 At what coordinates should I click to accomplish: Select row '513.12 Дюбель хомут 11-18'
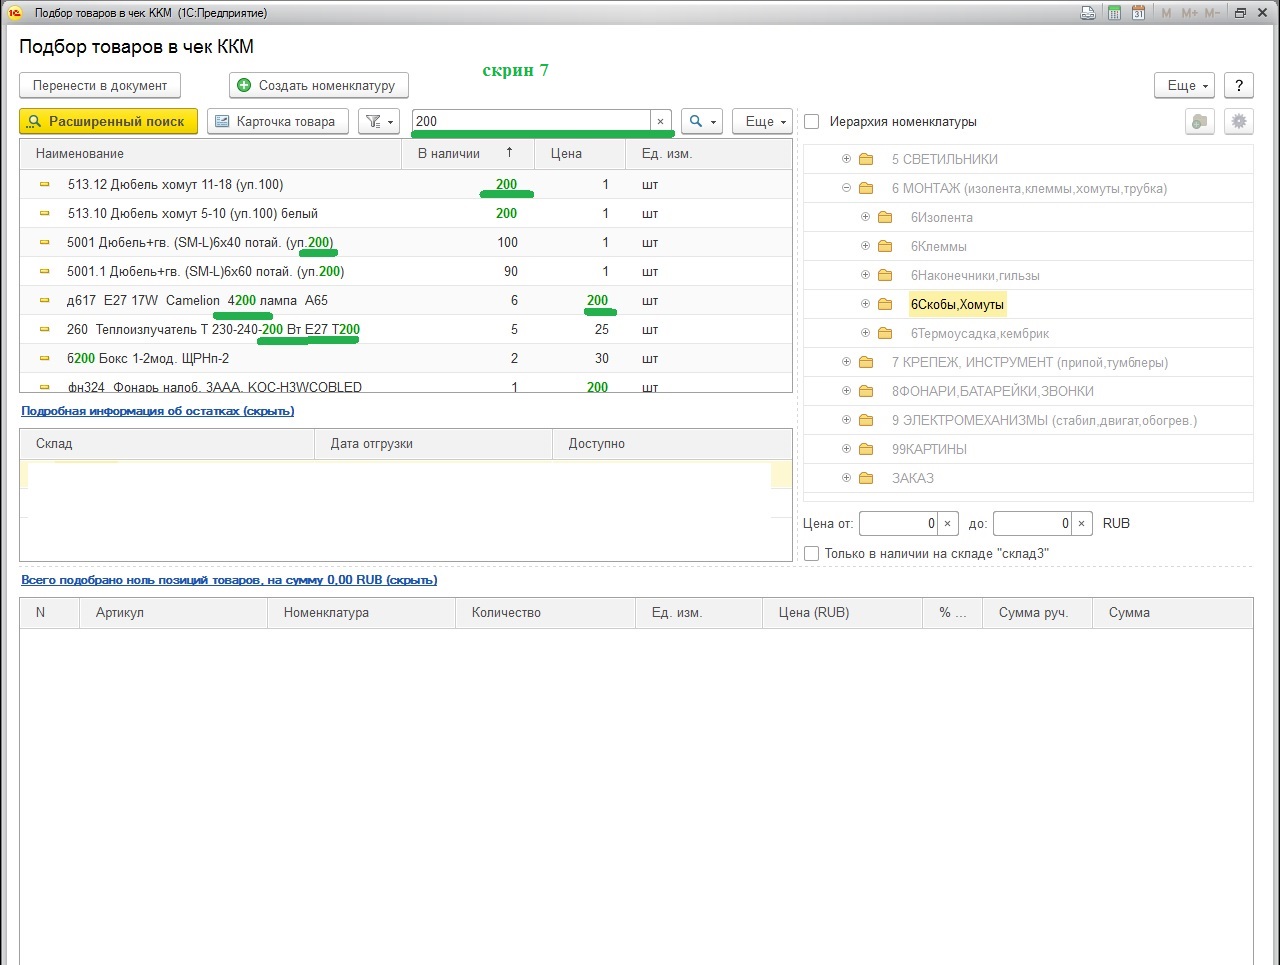tap(175, 184)
